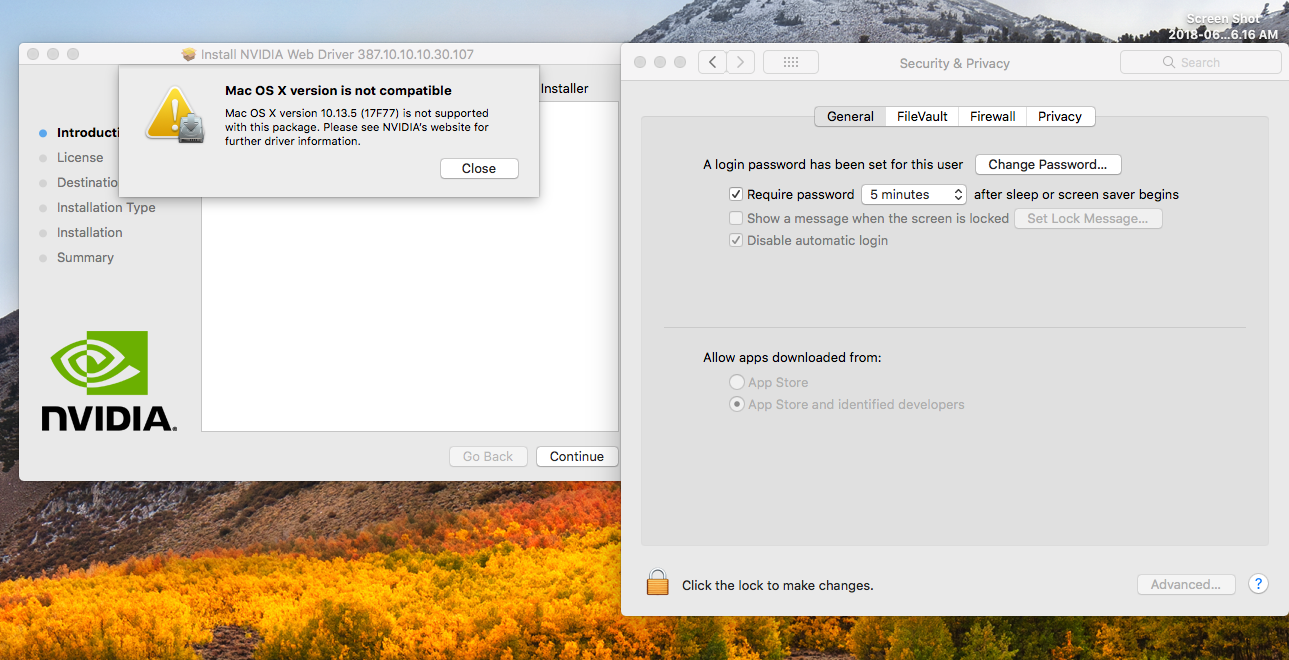
Task: Toggle the Require password checkbox
Action: pyautogui.click(x=736, y=194)
